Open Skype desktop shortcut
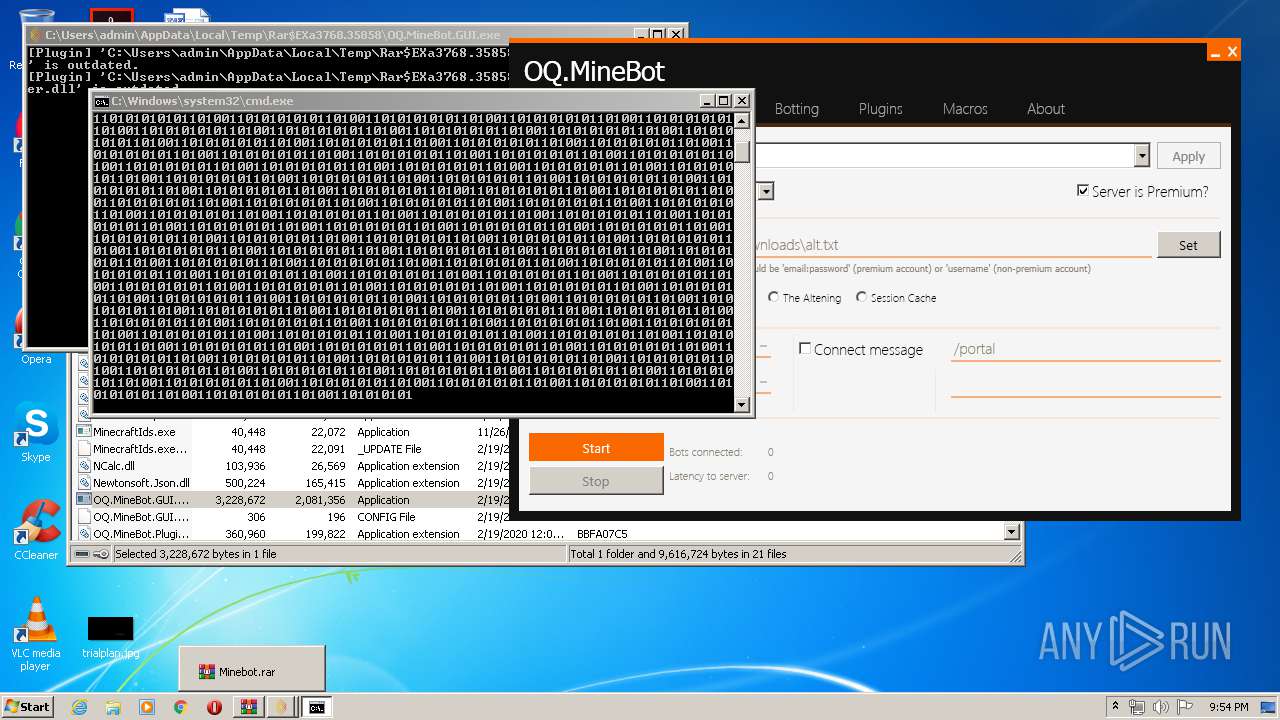Viewport: 1280px width, 720px height. 36,433
